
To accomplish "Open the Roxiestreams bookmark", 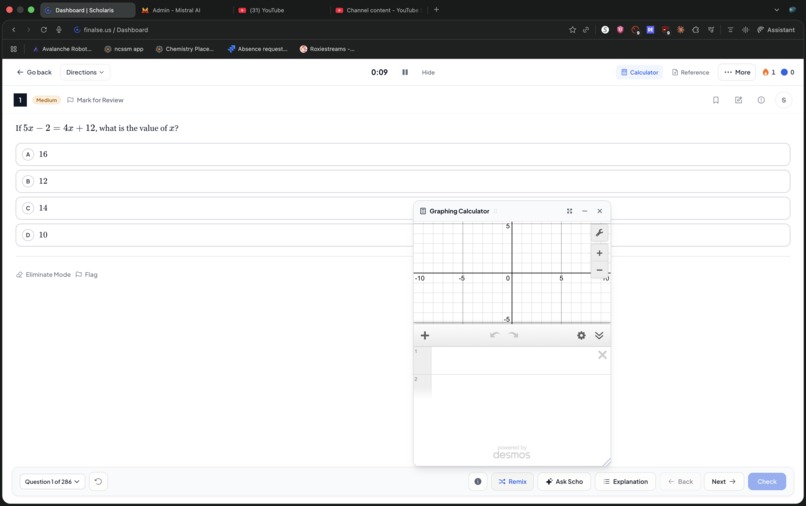I will tap(327, 49).
